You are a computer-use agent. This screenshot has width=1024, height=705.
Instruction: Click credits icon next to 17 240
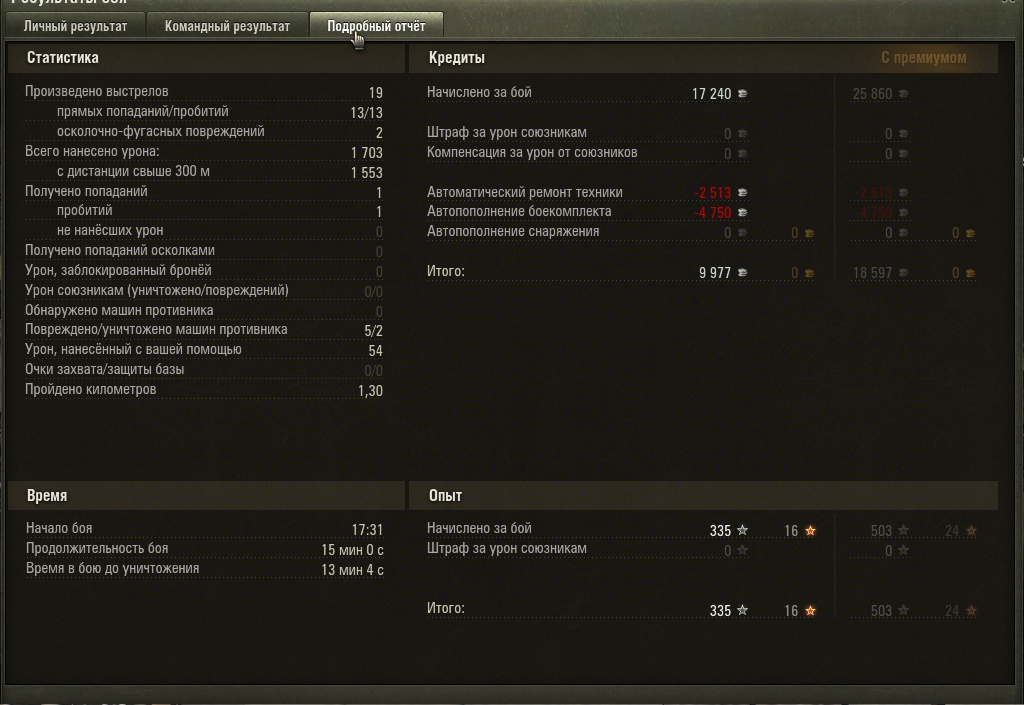pos(743,94)
